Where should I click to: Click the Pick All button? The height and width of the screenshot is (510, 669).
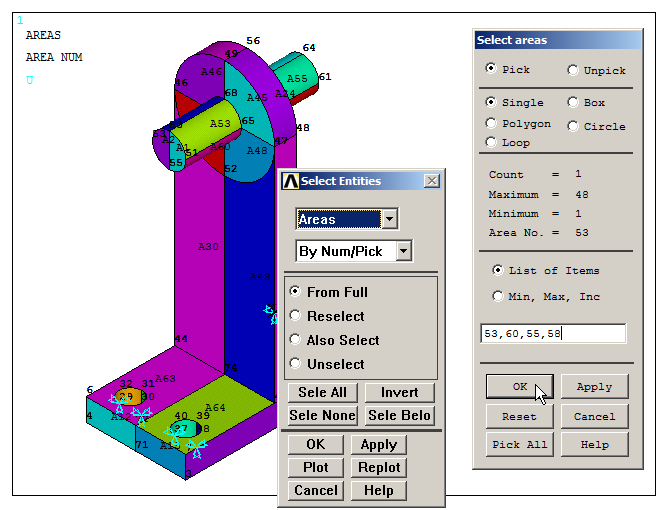pos(519,444)
